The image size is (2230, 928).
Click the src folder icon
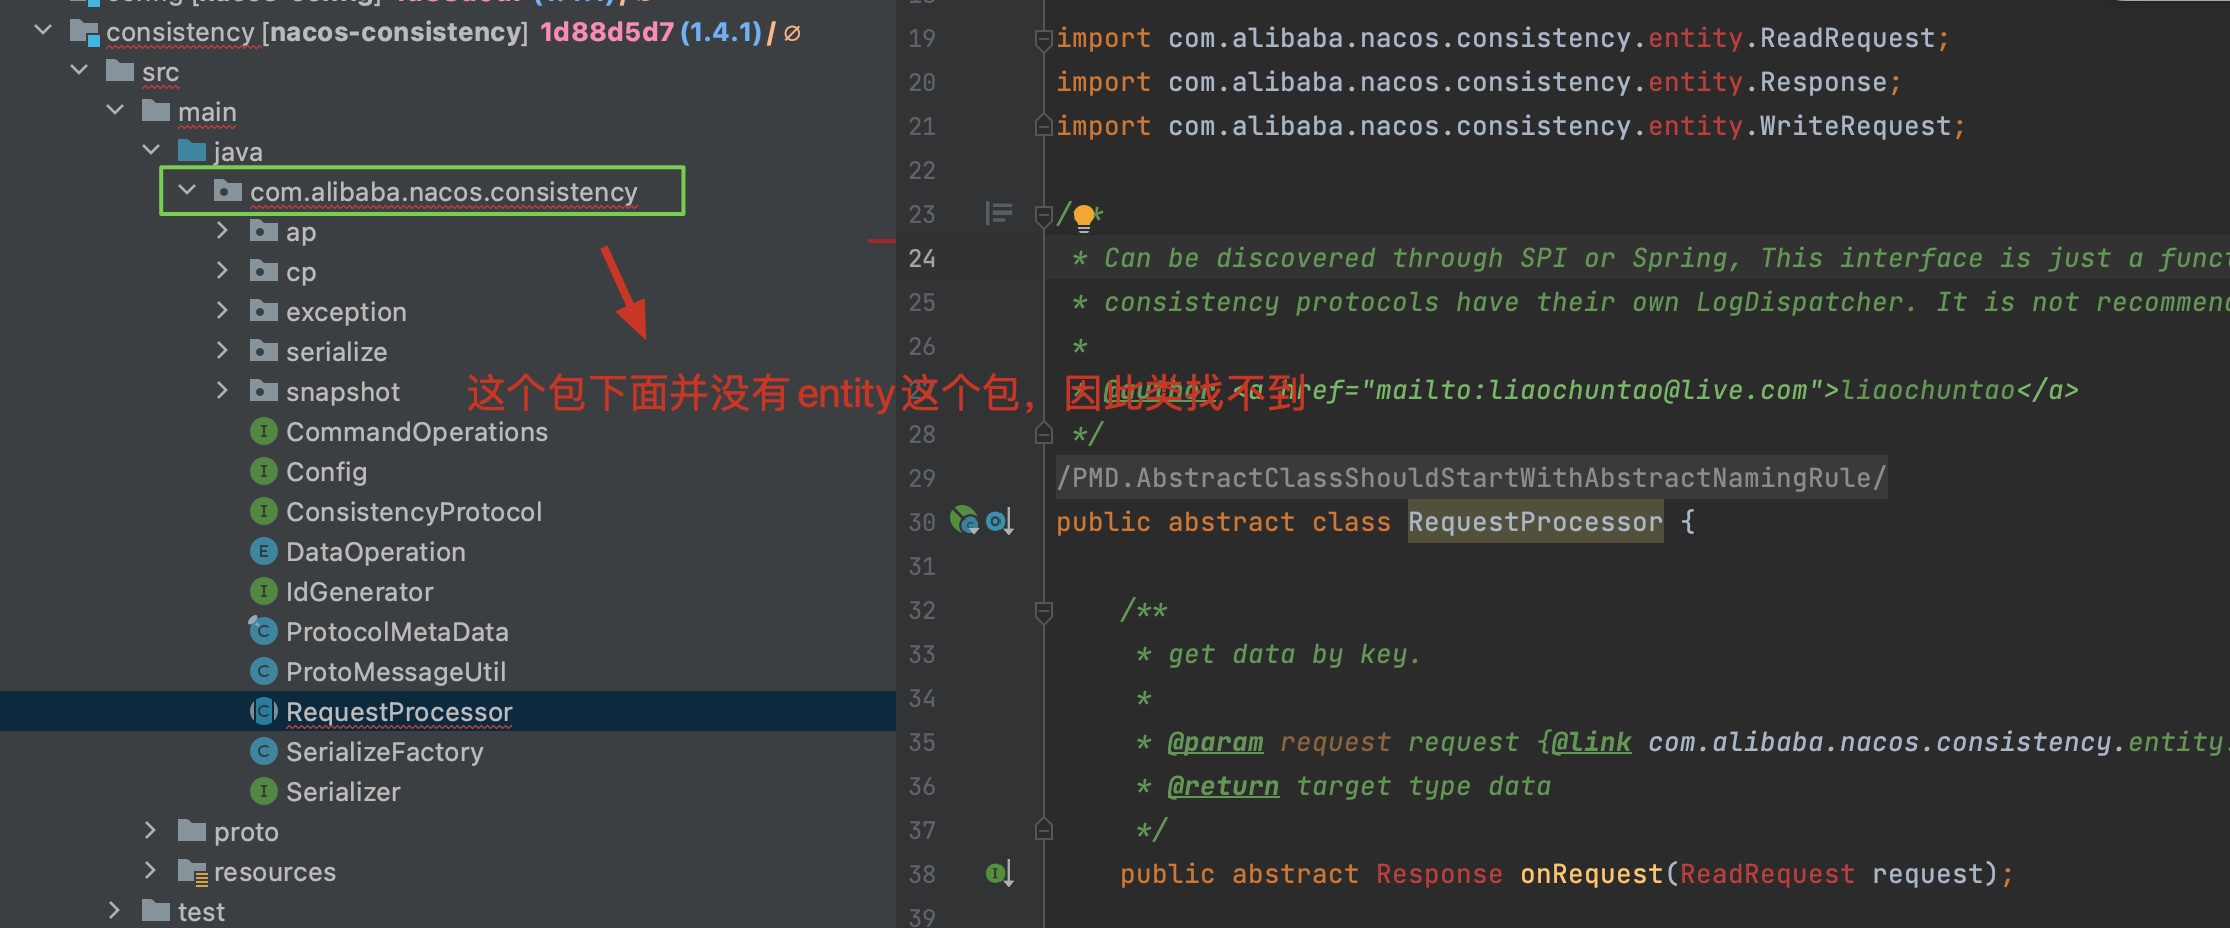pos(120,71)
